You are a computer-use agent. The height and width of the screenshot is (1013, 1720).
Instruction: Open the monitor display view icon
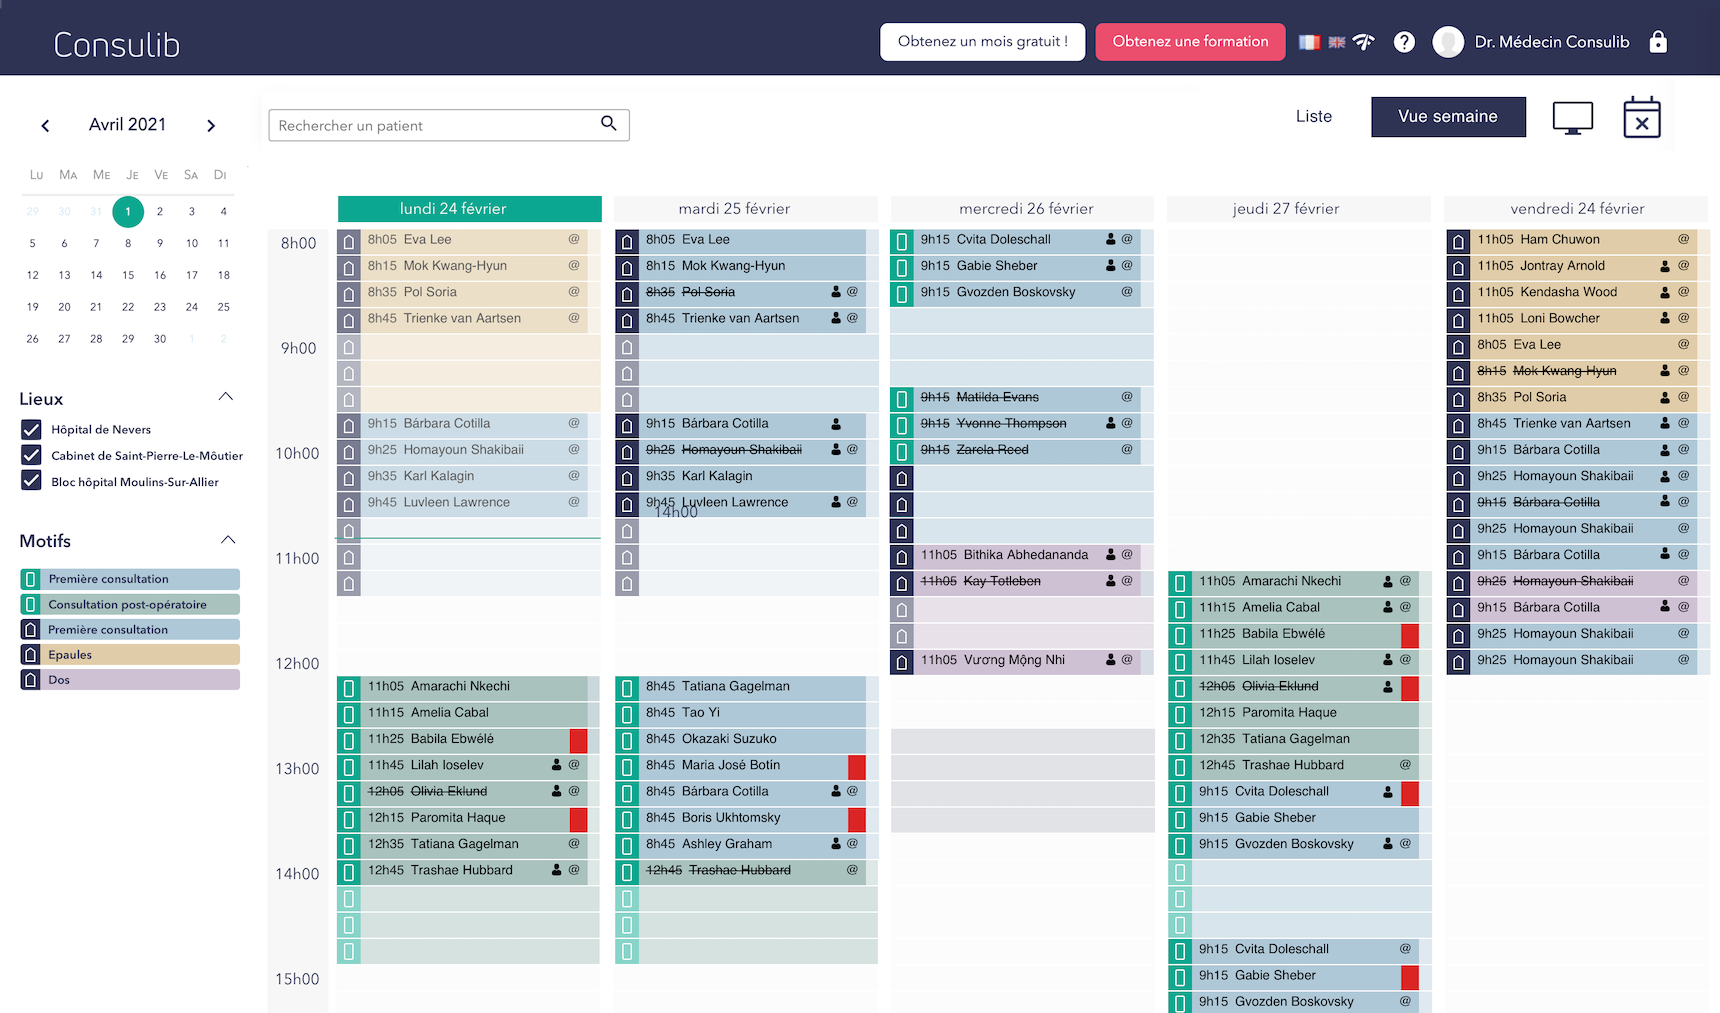click(x=1572, y=118)
